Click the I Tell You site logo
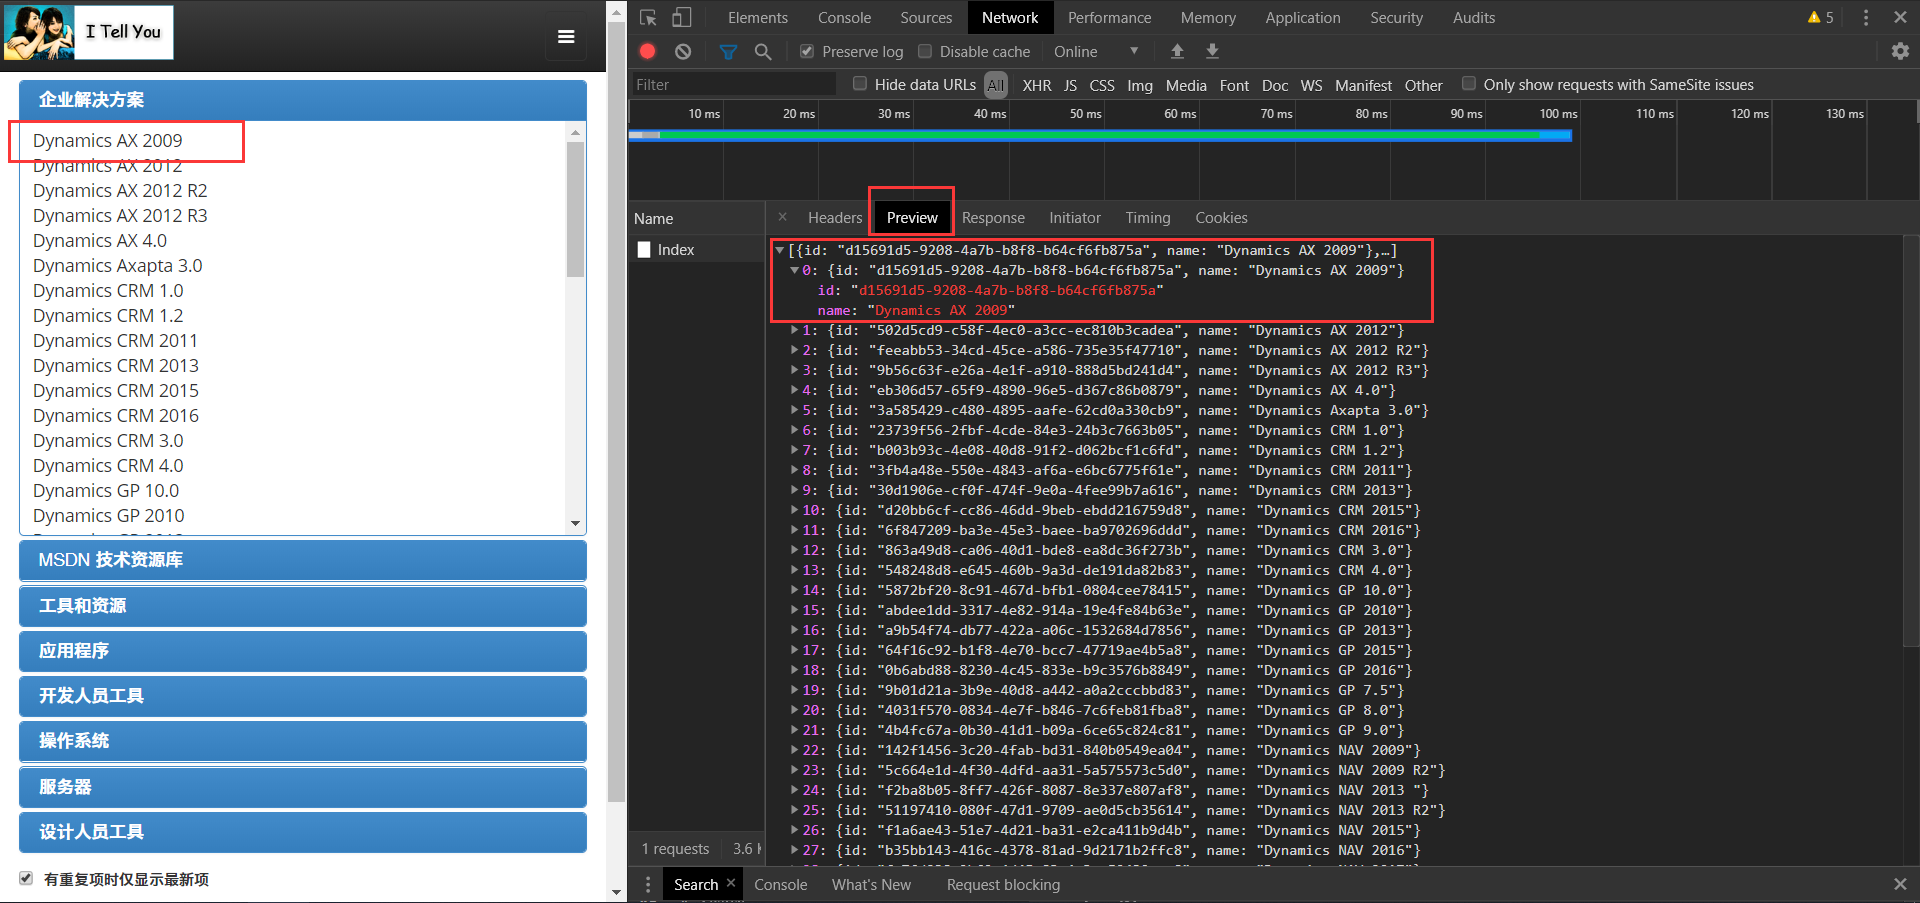1920x903 pixels. coord(88,32)
